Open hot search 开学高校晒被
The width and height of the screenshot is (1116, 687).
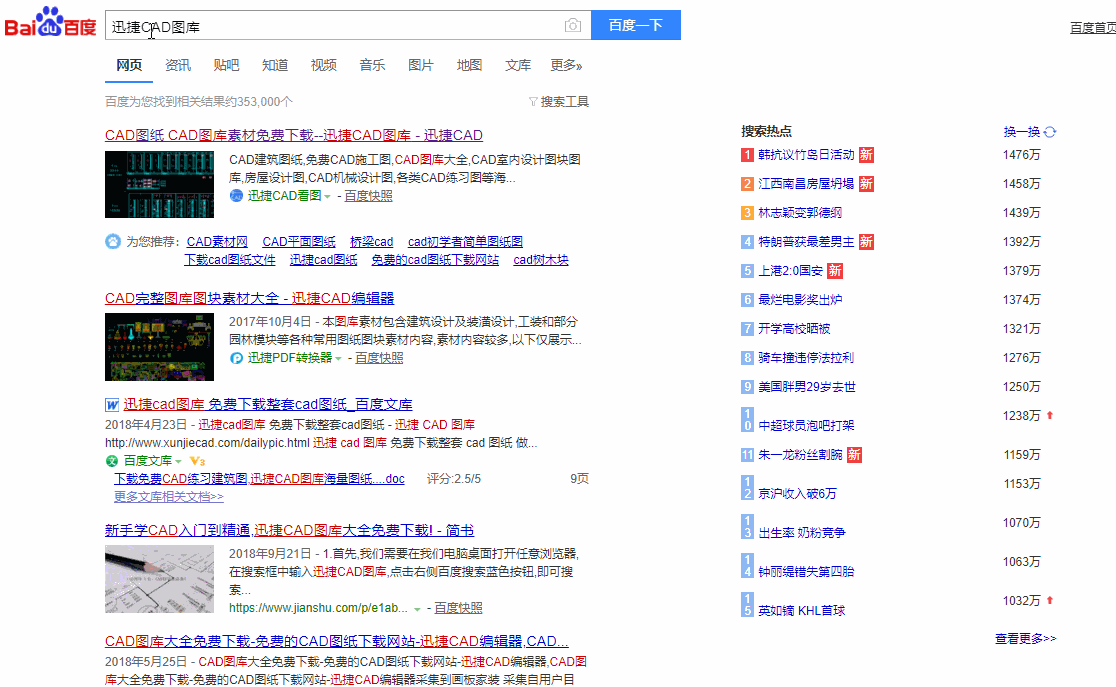pos(794,329)
